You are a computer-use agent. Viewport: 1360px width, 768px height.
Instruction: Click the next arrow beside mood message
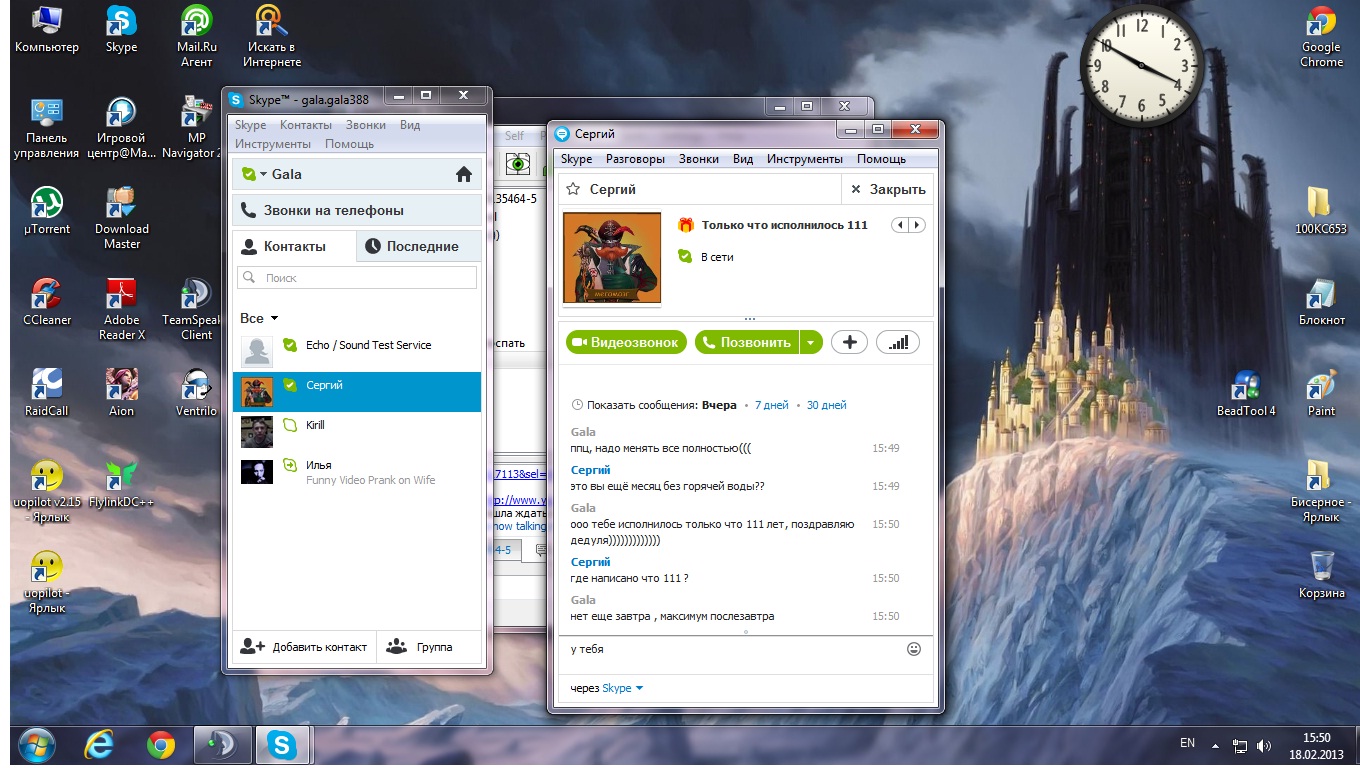(x=917, y=225)
